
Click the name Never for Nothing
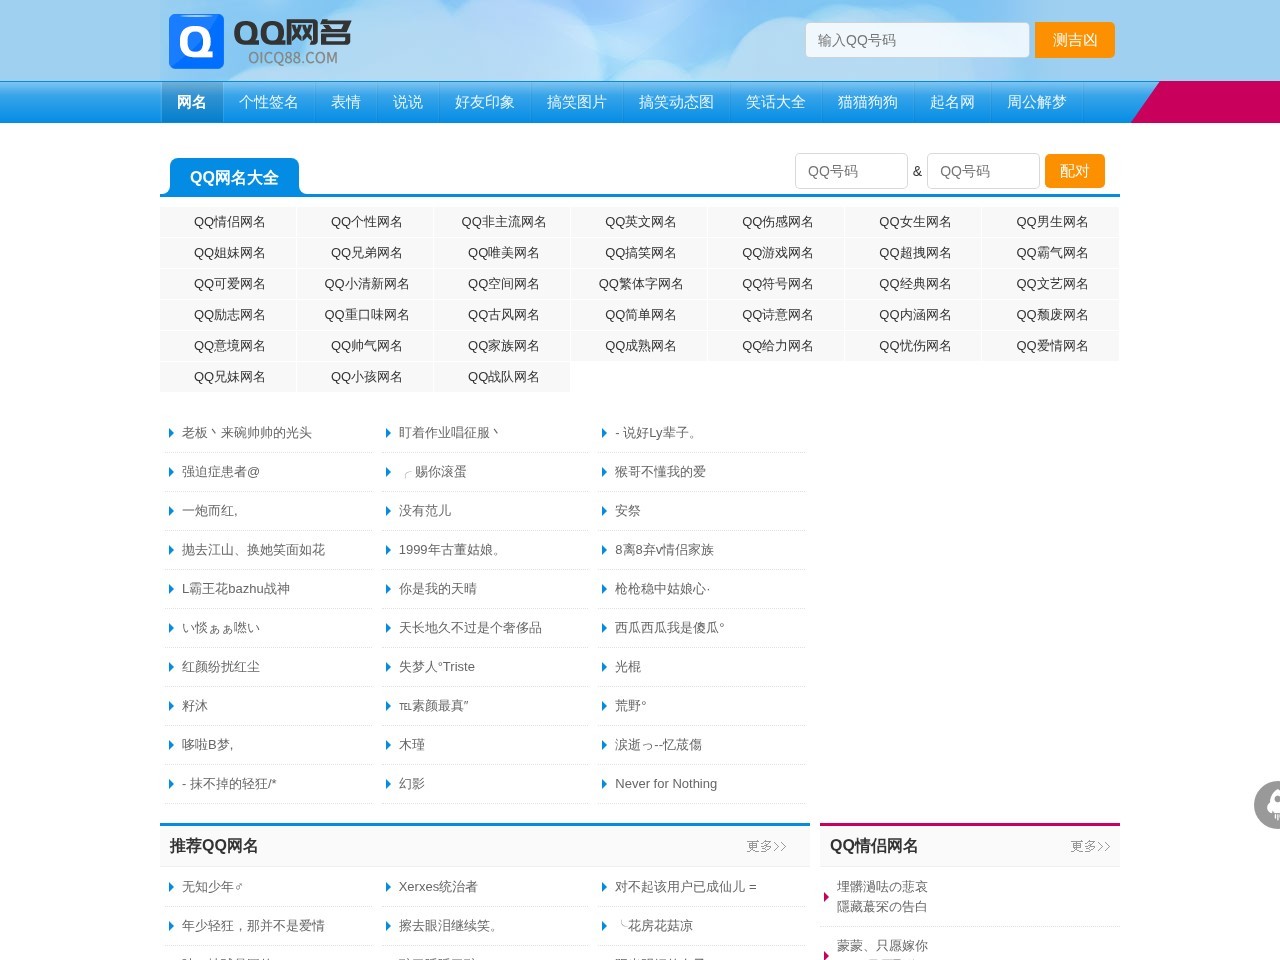pos(666,784)
